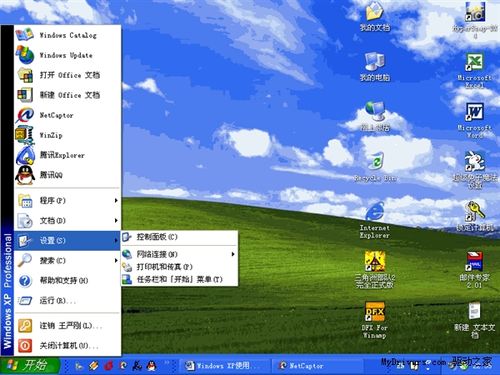The width and height of the screenshot is (500, 375).
Task: Select DFX For Winamp desktop icon
Action: point(375,320)
